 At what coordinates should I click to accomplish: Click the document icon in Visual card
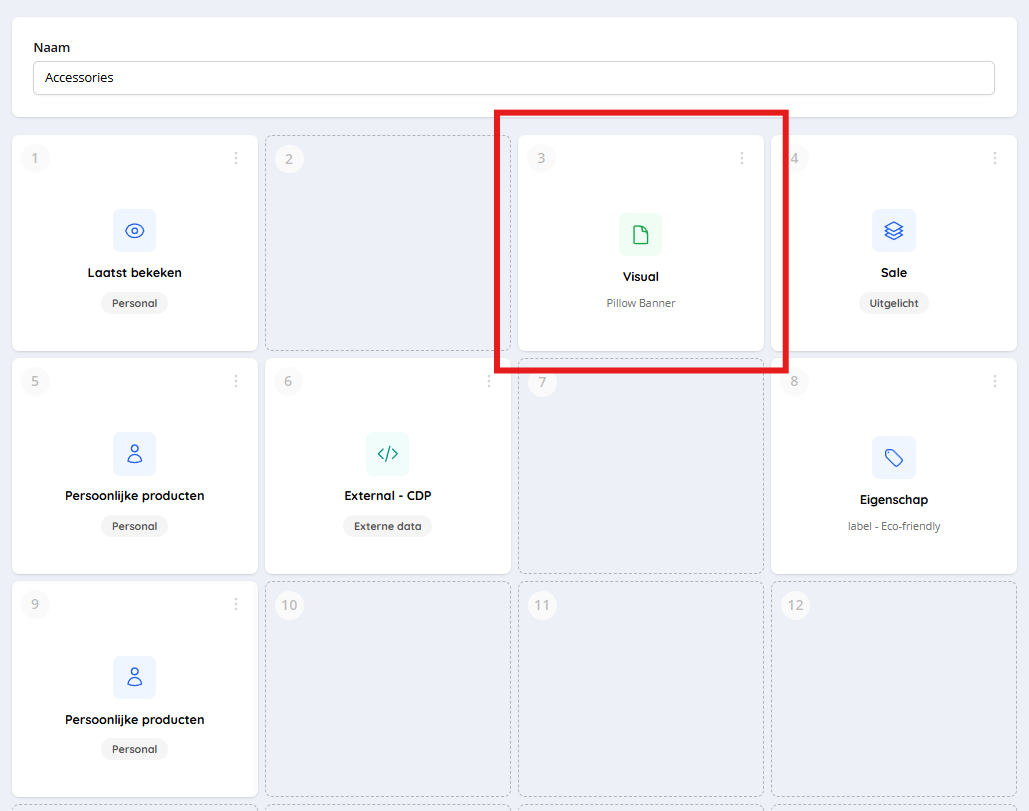click(x=640, y=235)
